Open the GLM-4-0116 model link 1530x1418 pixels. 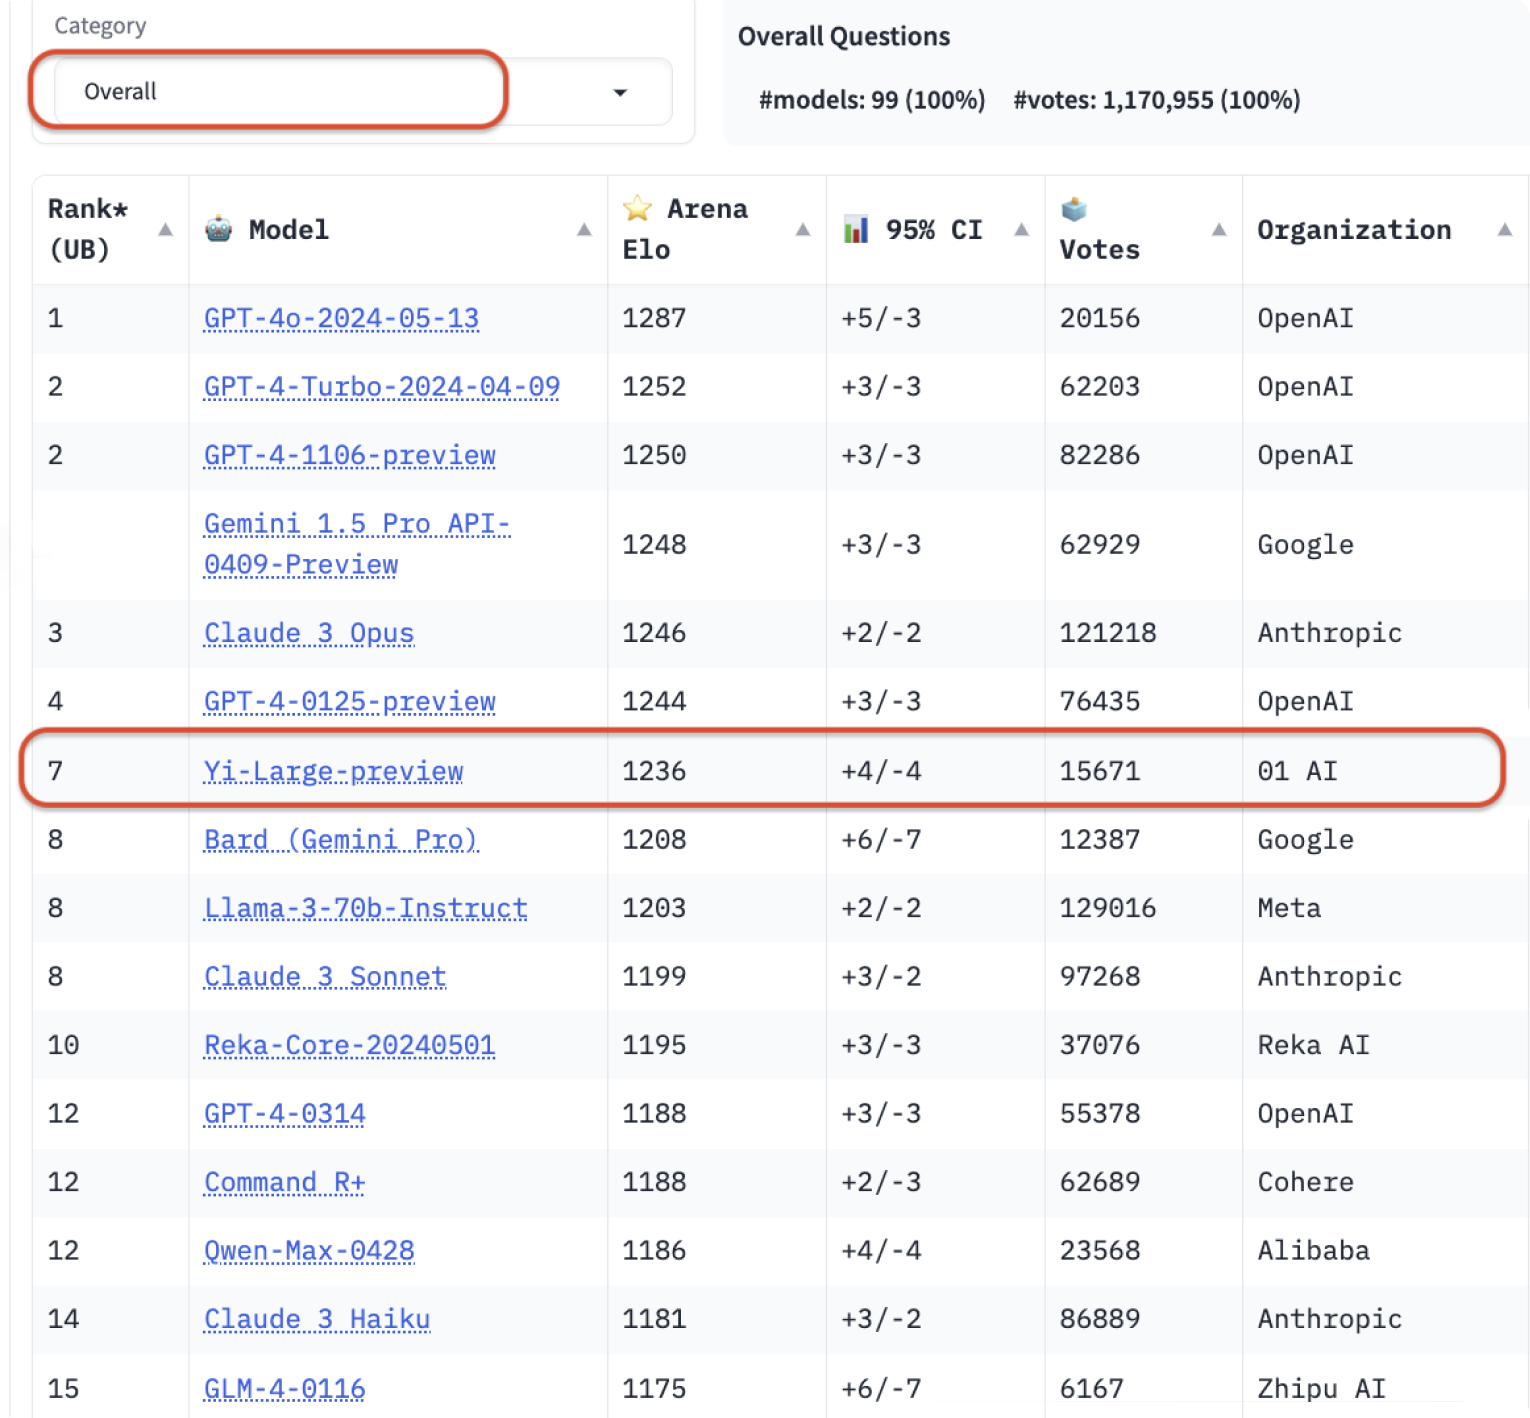tap(285, 1389)
